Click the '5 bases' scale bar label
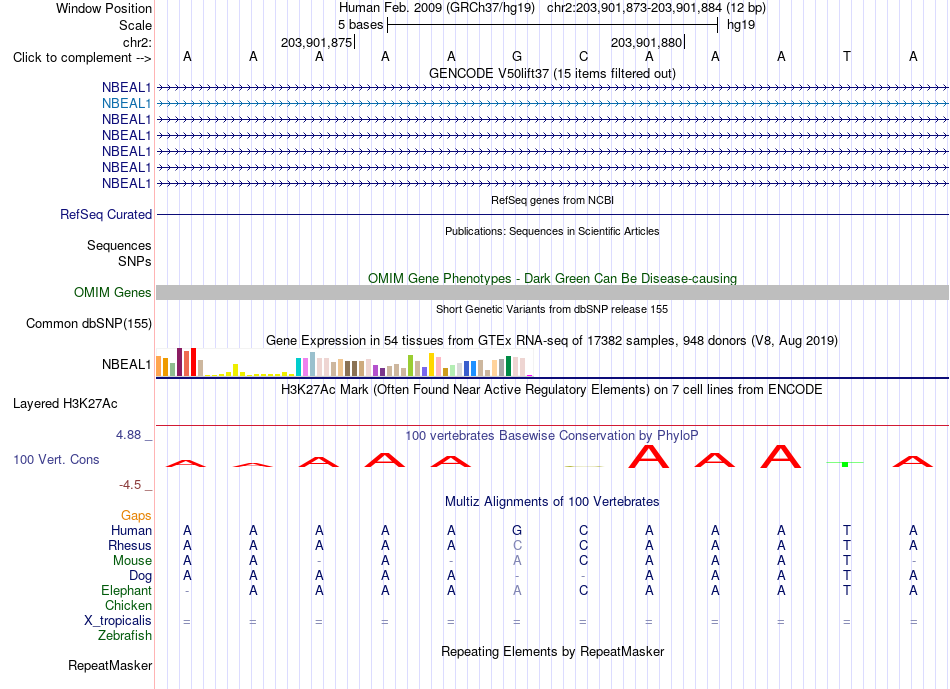 [360, 25]
